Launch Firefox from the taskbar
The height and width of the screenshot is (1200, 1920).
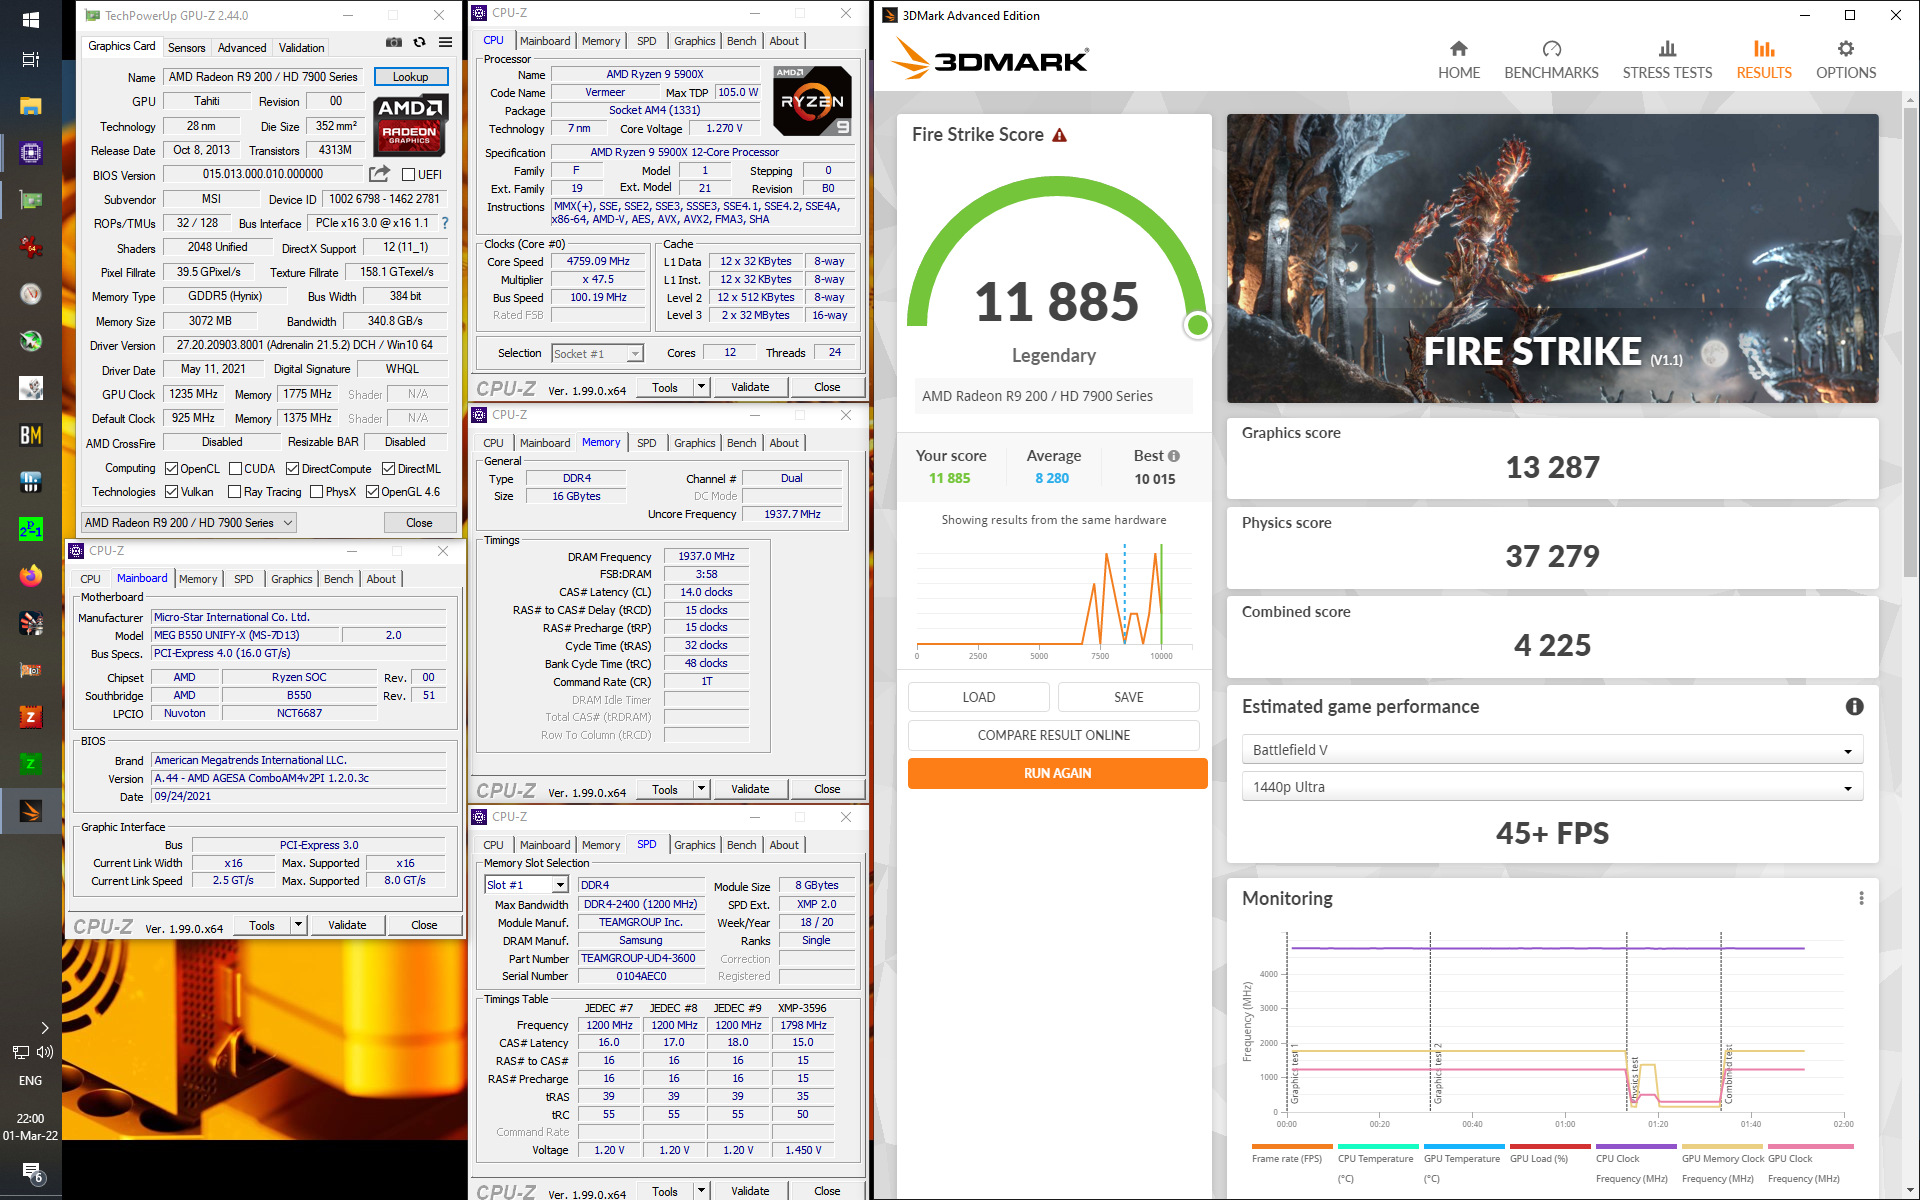(x=30, y=576)
